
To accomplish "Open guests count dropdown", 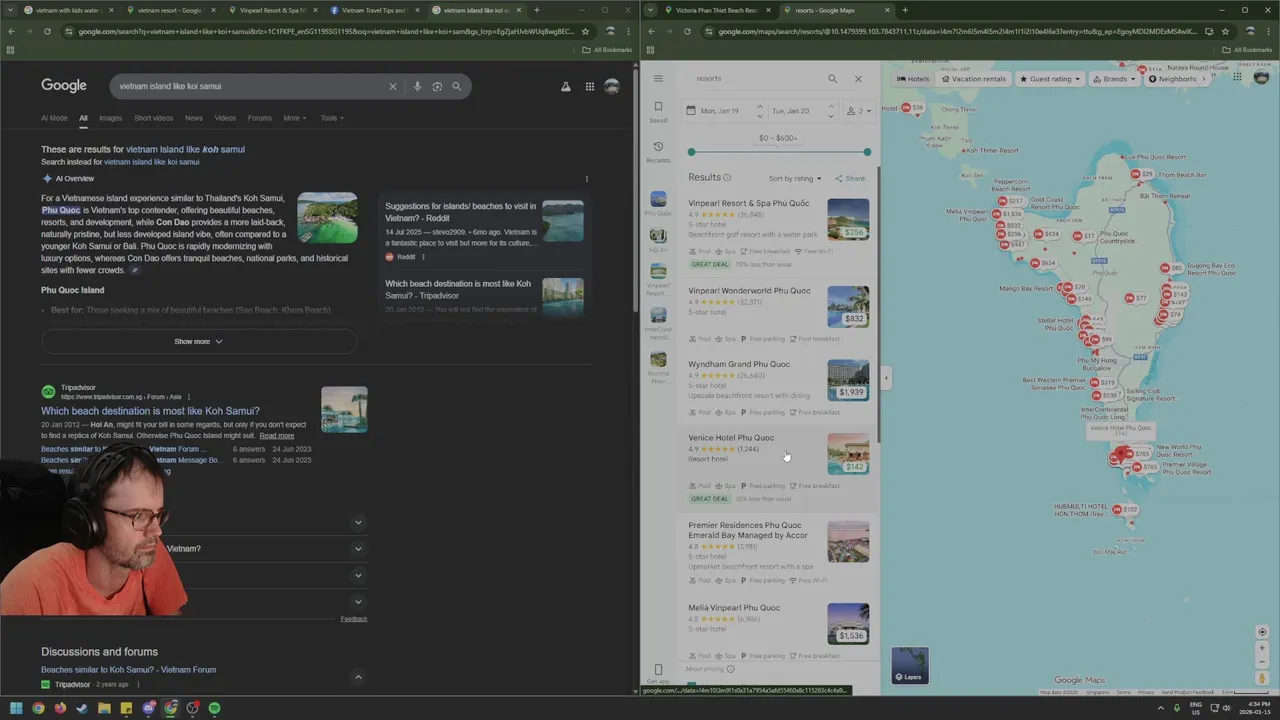I will (x=859, y=111).
